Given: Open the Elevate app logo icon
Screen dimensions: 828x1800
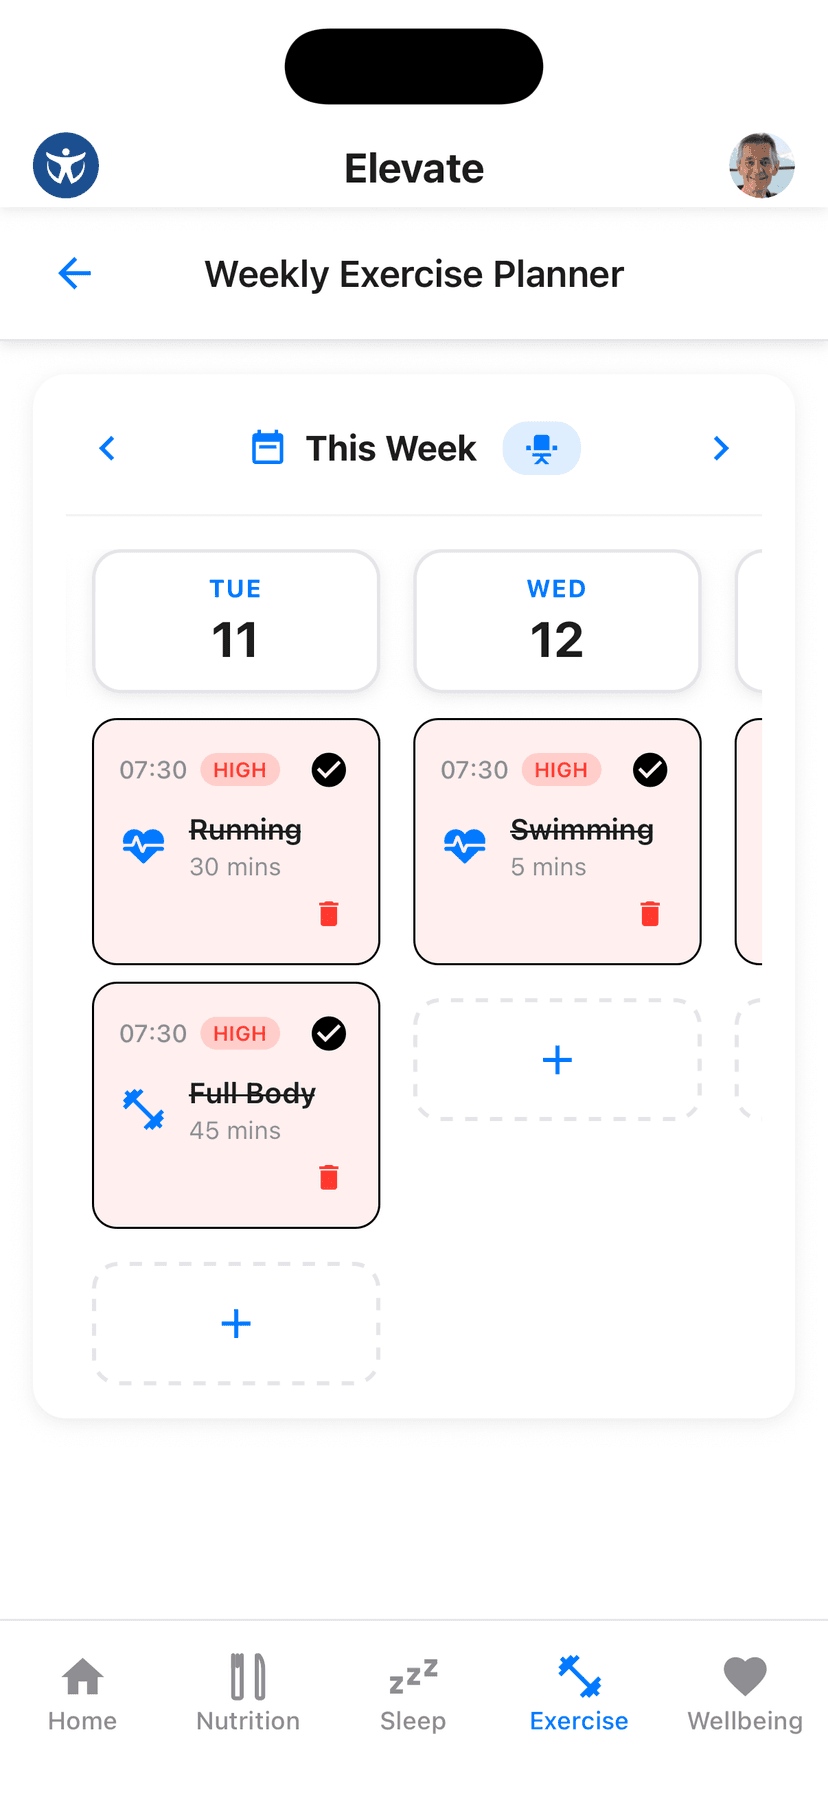Looking at the screenshot, I should (x=66, y=165).
